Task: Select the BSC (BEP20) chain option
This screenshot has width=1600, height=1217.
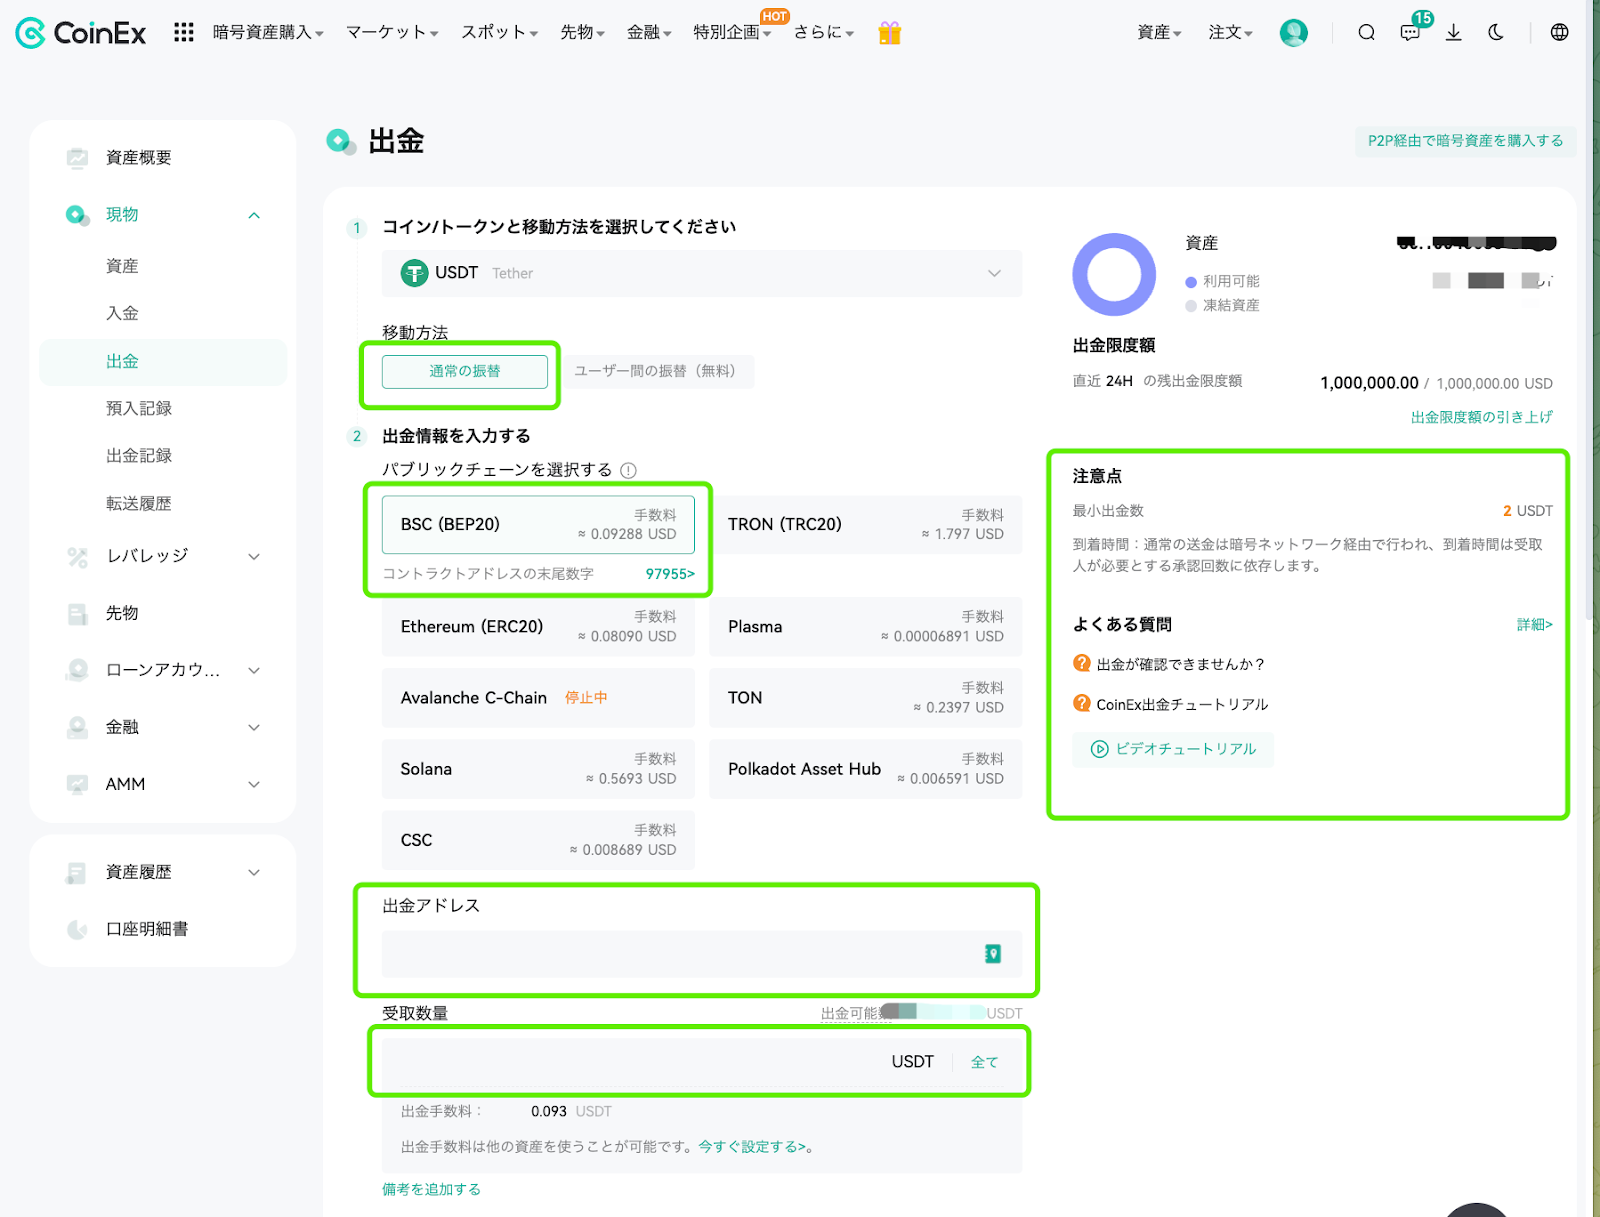Action: click(538, 524)
